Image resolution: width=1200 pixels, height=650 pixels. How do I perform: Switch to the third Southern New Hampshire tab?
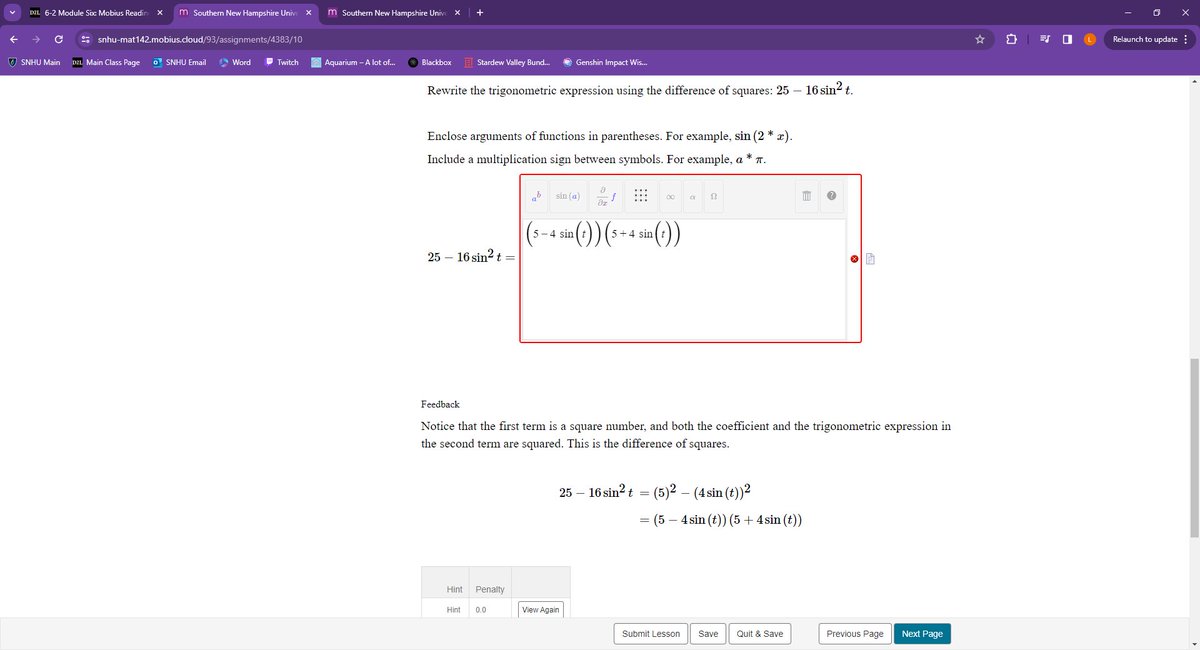395,13
